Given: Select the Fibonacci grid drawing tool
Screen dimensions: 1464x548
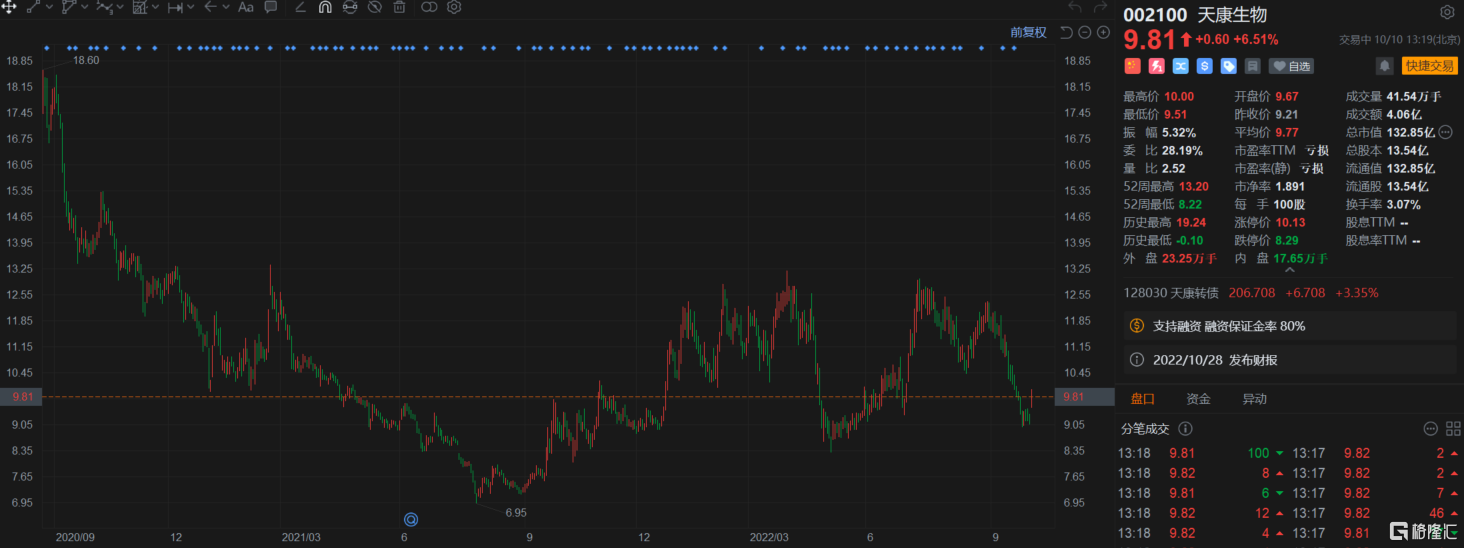Looking at the screenshot, I should pyautogui.click(x=140, y=7).
